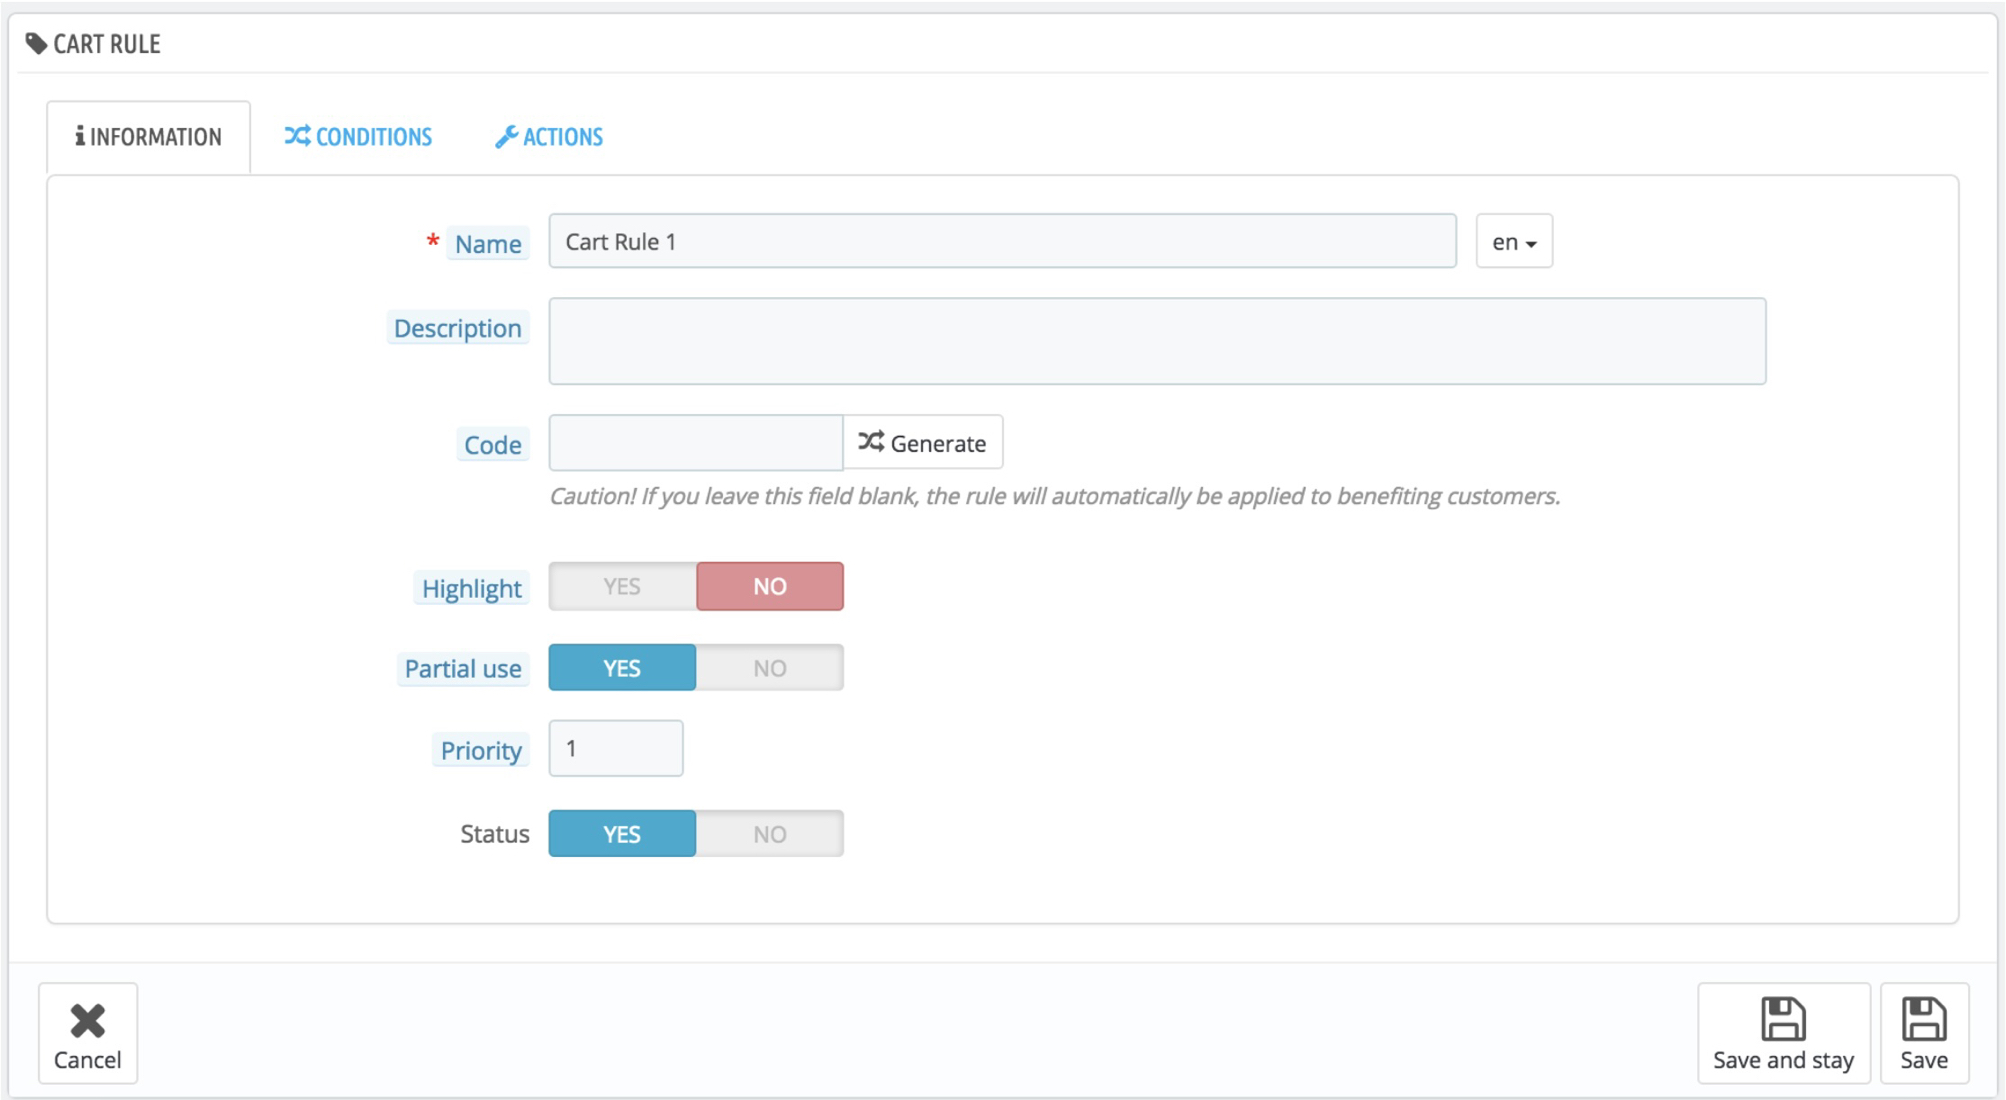This screenshot has width=2006, height=1100.
Task: Switch to the CONDITIONS tab
Action: pos(358,135)
